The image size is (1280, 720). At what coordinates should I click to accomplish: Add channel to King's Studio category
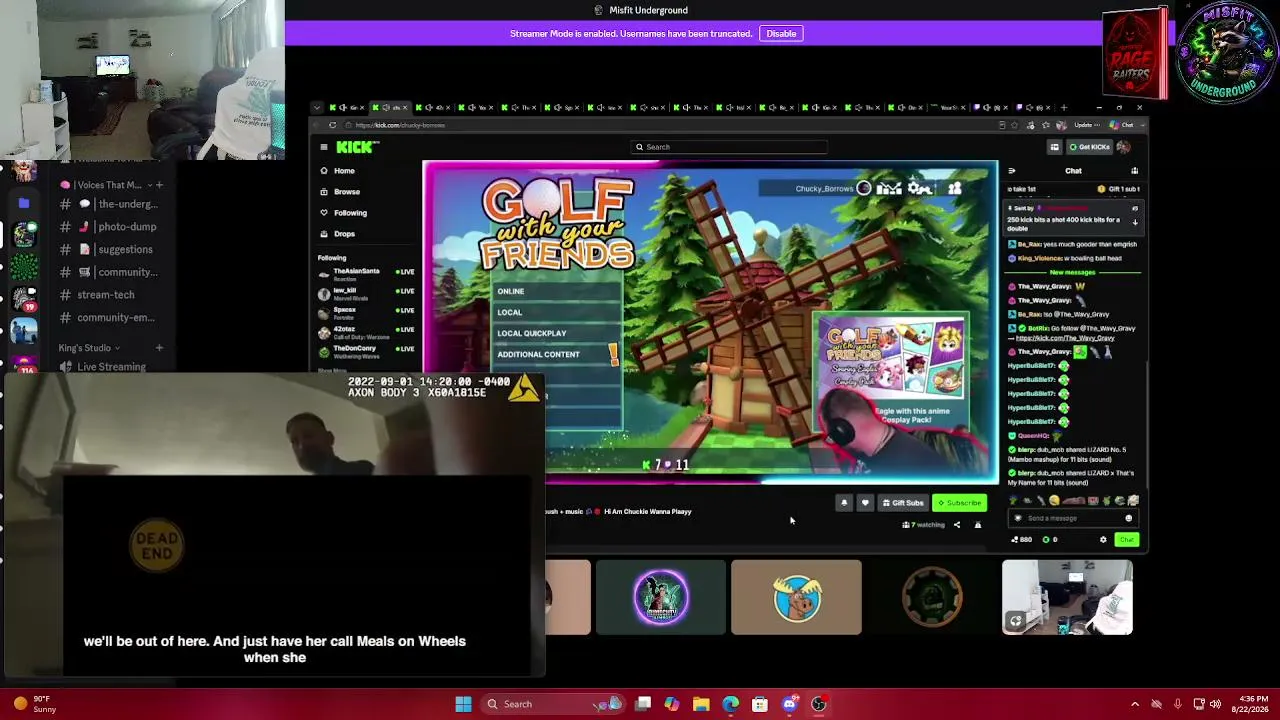coord(159,348)
